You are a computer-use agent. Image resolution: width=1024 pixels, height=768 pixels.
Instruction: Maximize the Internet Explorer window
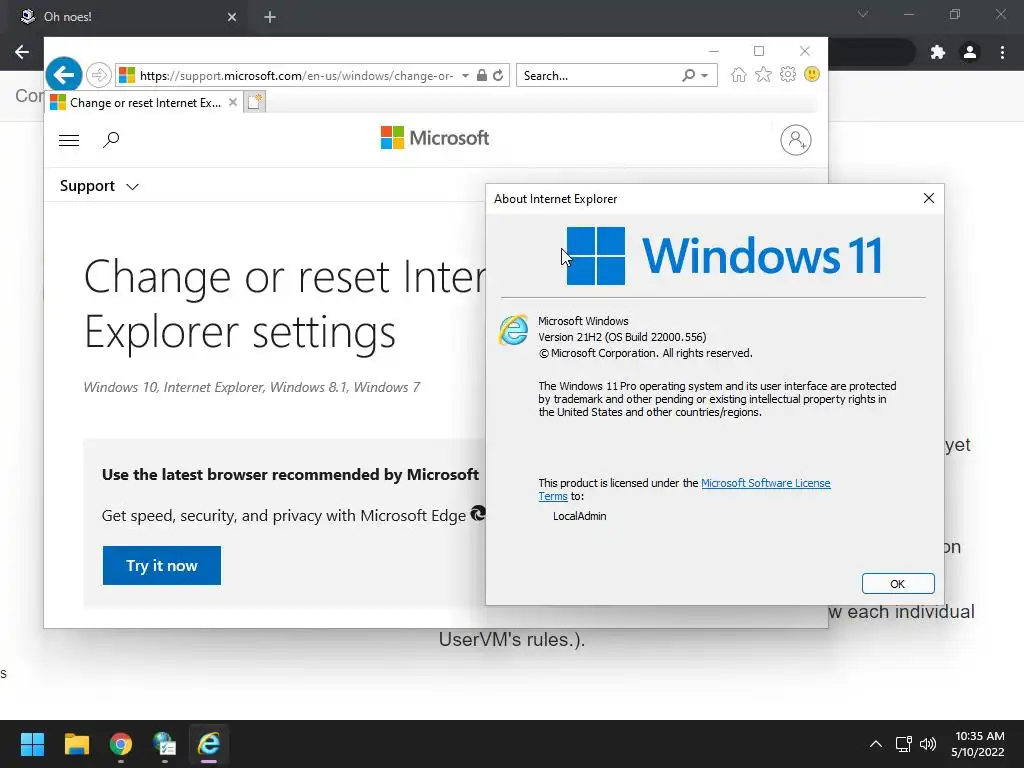(759, 51)
